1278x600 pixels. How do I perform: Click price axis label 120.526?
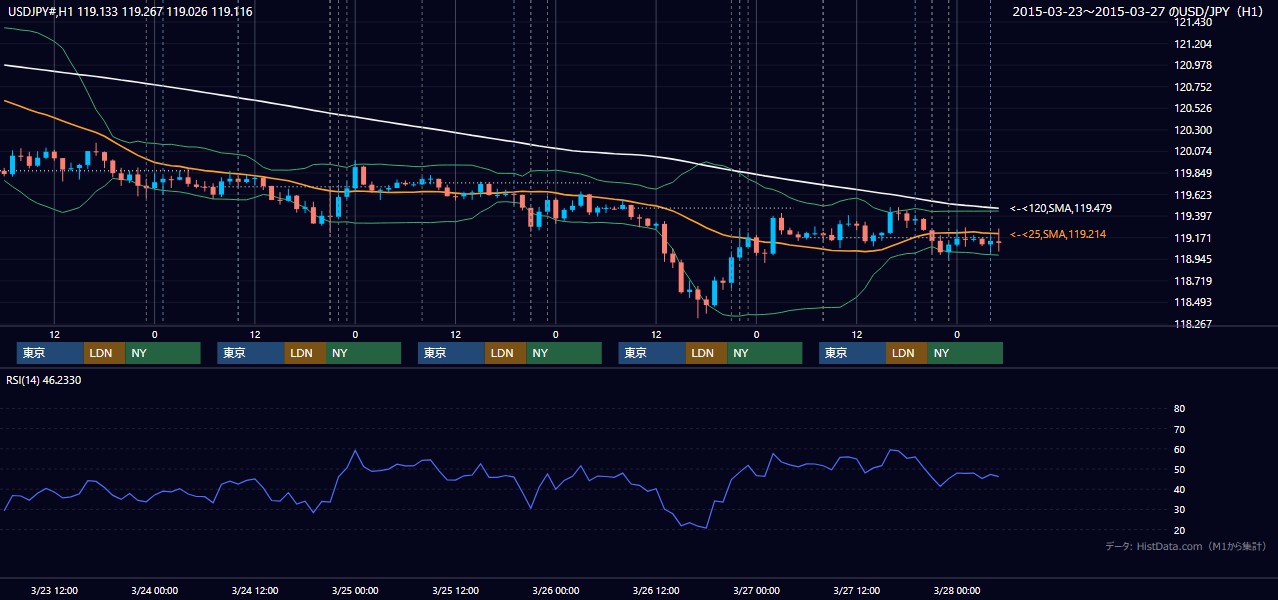tap(1192, 108)
